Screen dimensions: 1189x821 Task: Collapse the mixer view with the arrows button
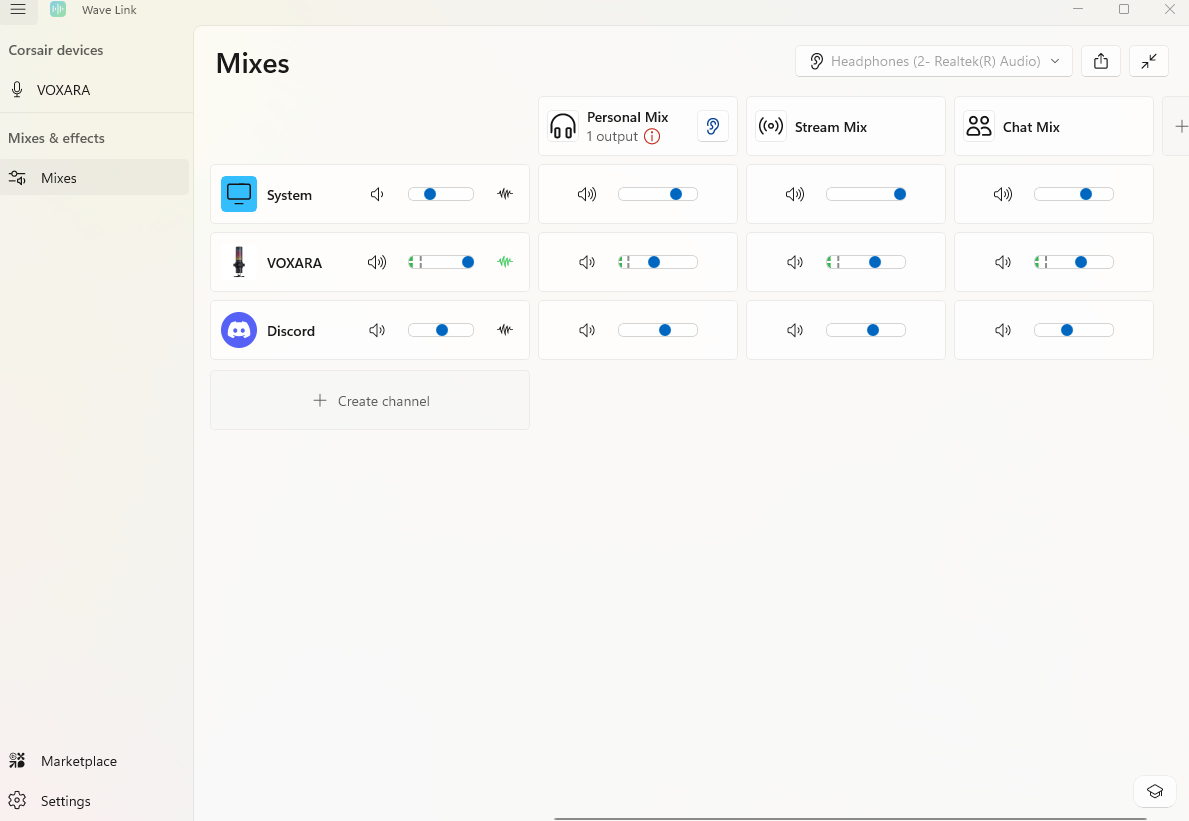coord(1149,61)
